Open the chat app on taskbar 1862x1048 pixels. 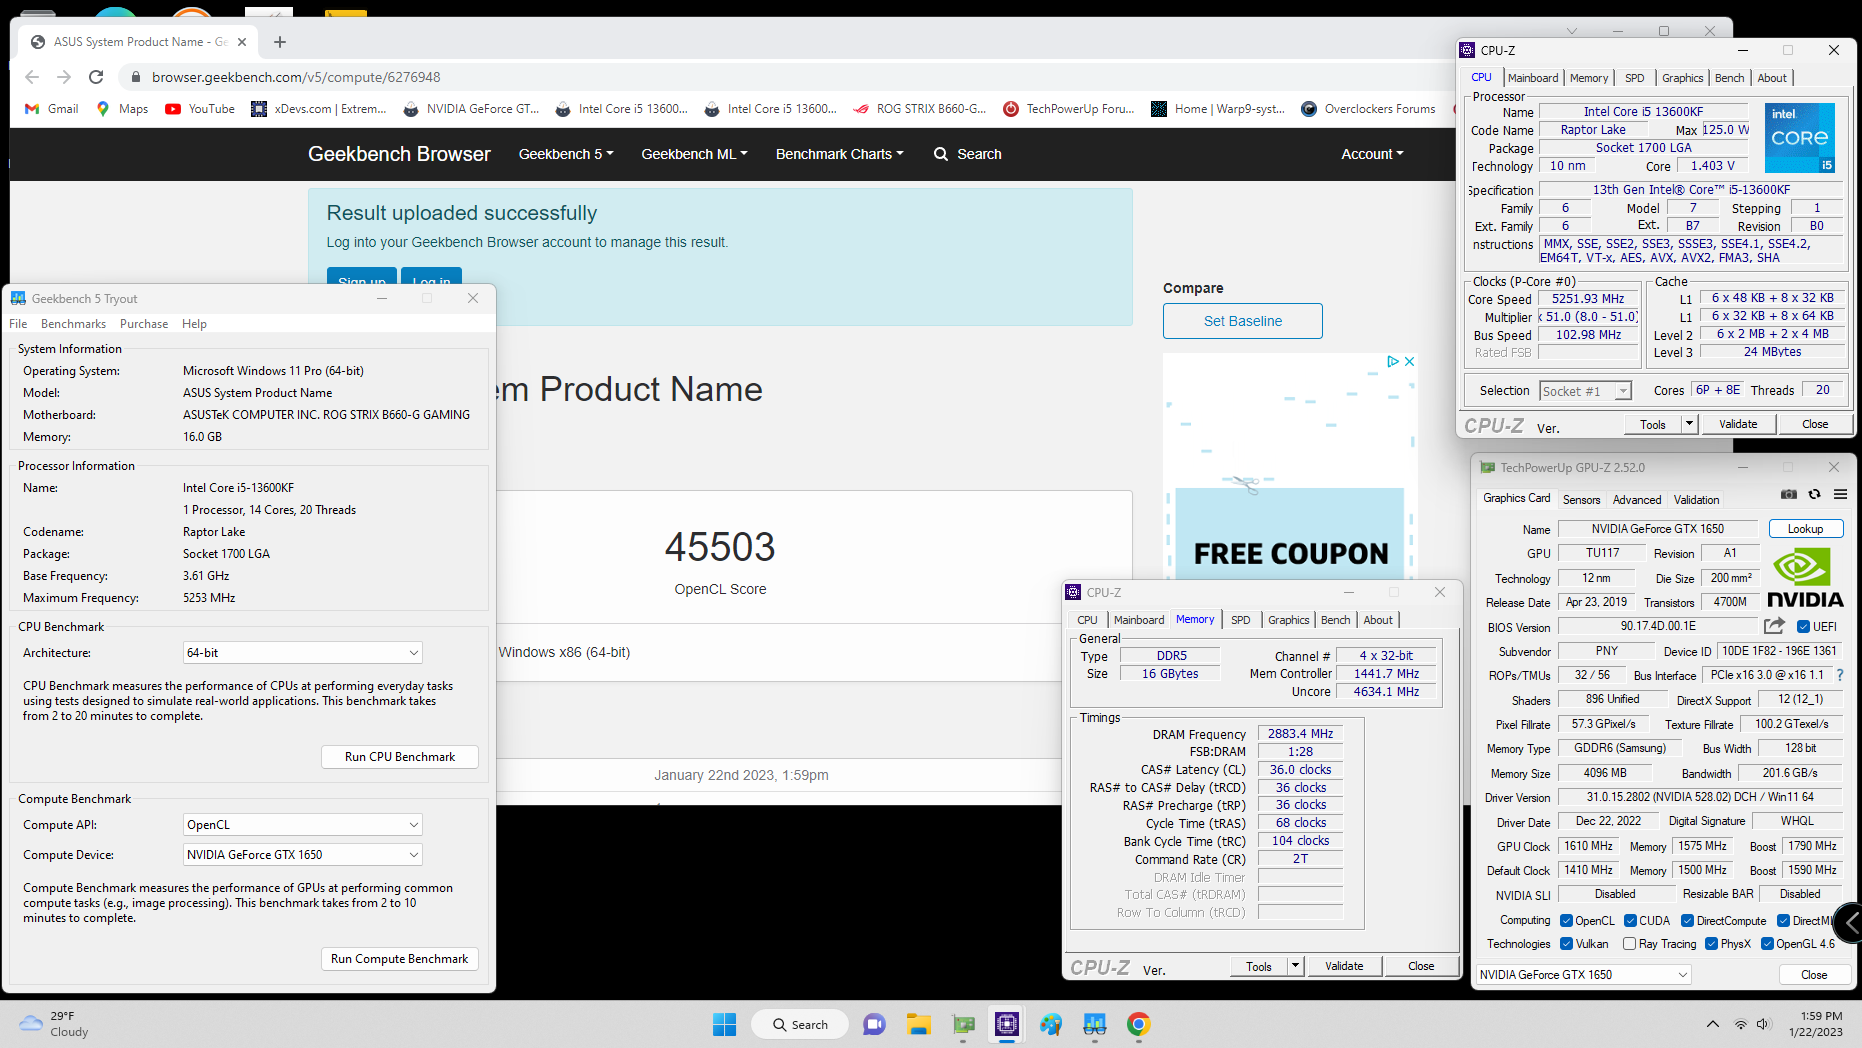(875, 1024)
